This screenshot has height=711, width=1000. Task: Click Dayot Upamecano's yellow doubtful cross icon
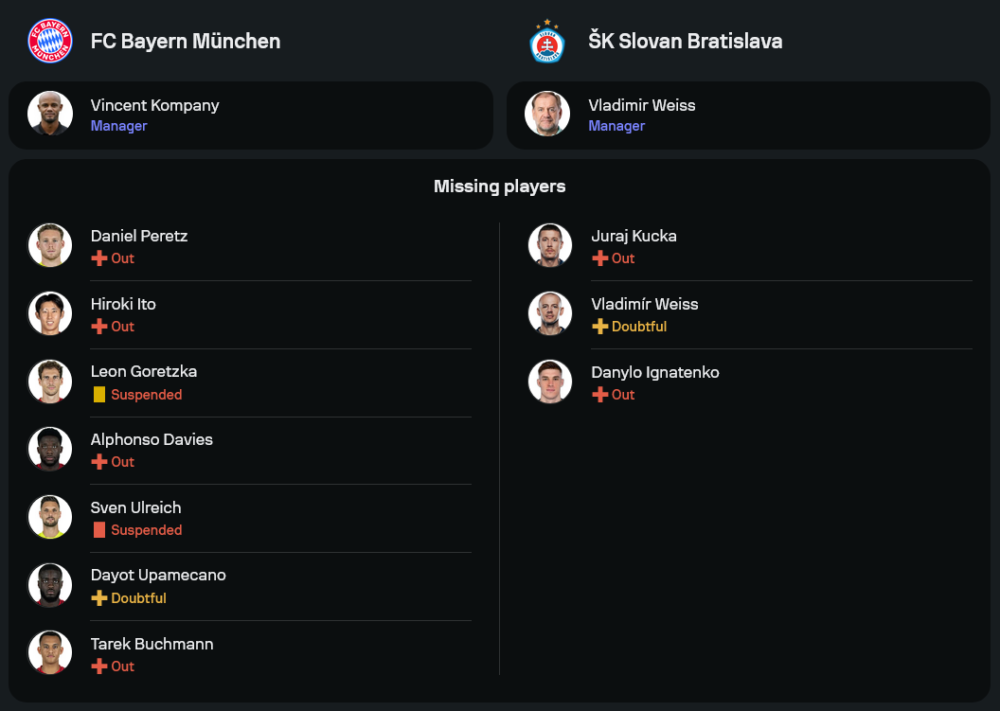coord(99,598)
